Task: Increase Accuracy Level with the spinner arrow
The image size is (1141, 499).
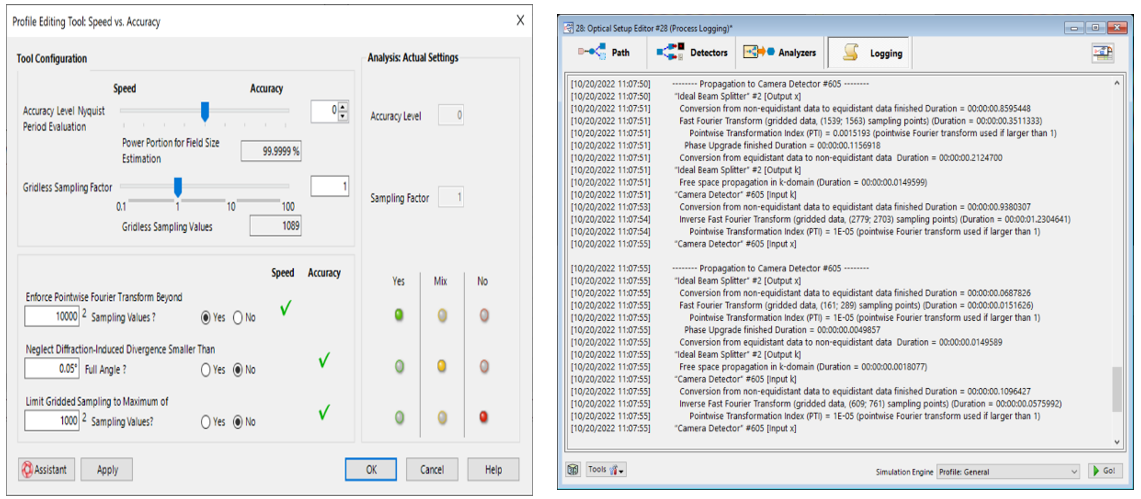Action: (x=343, y=107)
